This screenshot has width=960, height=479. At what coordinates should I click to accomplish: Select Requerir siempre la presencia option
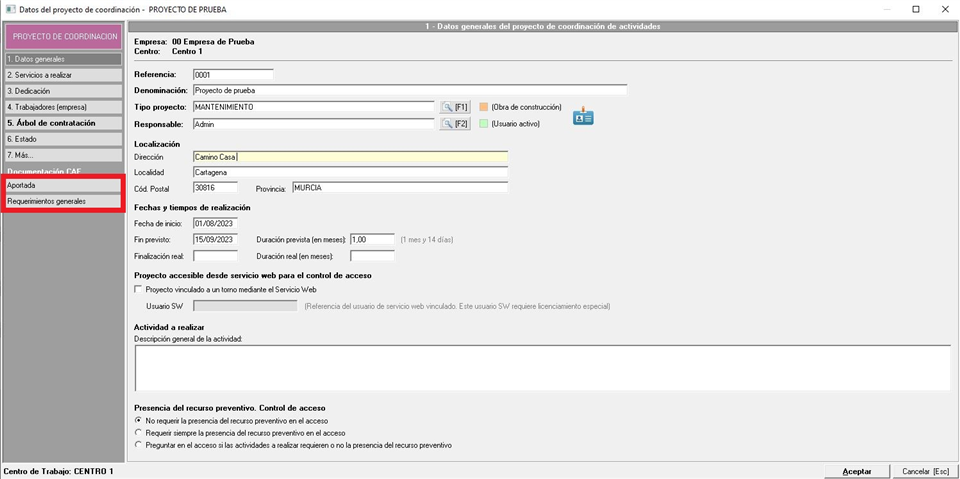tap(138, 433)
